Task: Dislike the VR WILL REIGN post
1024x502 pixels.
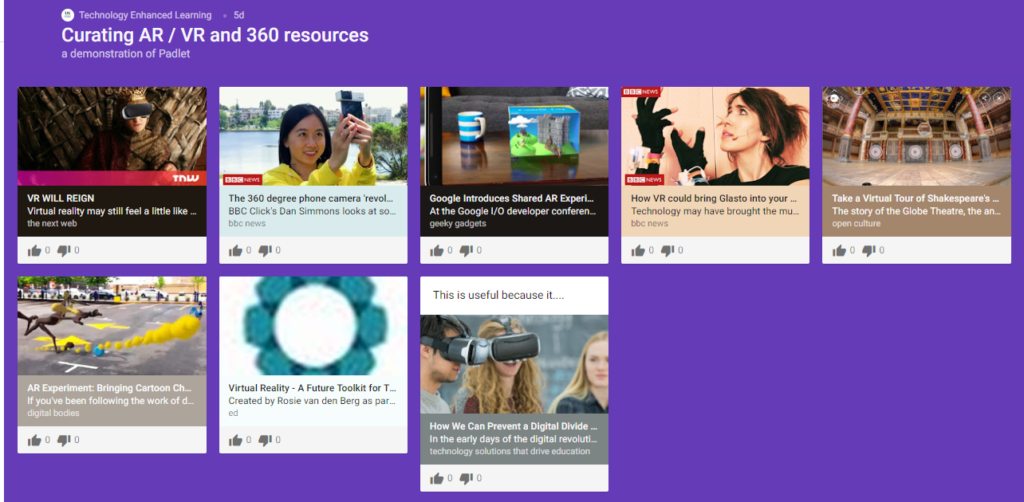Action: 64,251
